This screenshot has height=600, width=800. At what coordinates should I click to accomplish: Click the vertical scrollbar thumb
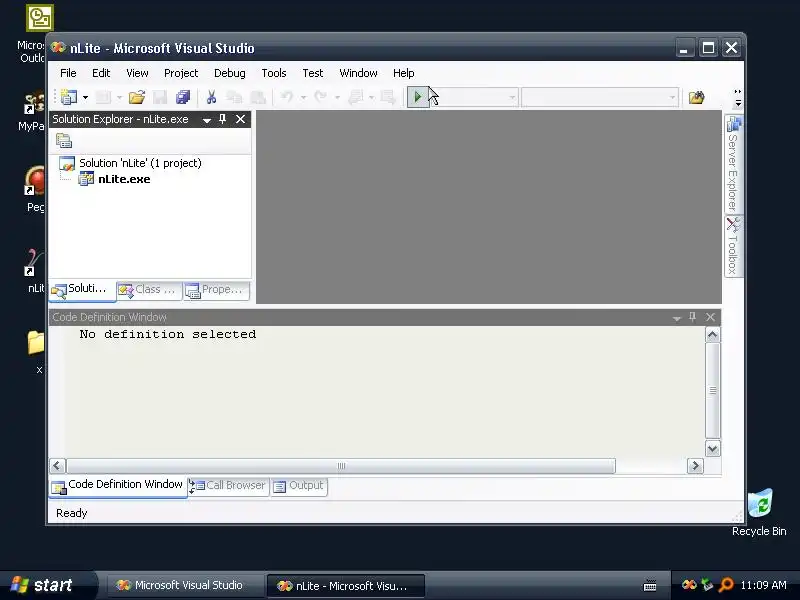713,391
